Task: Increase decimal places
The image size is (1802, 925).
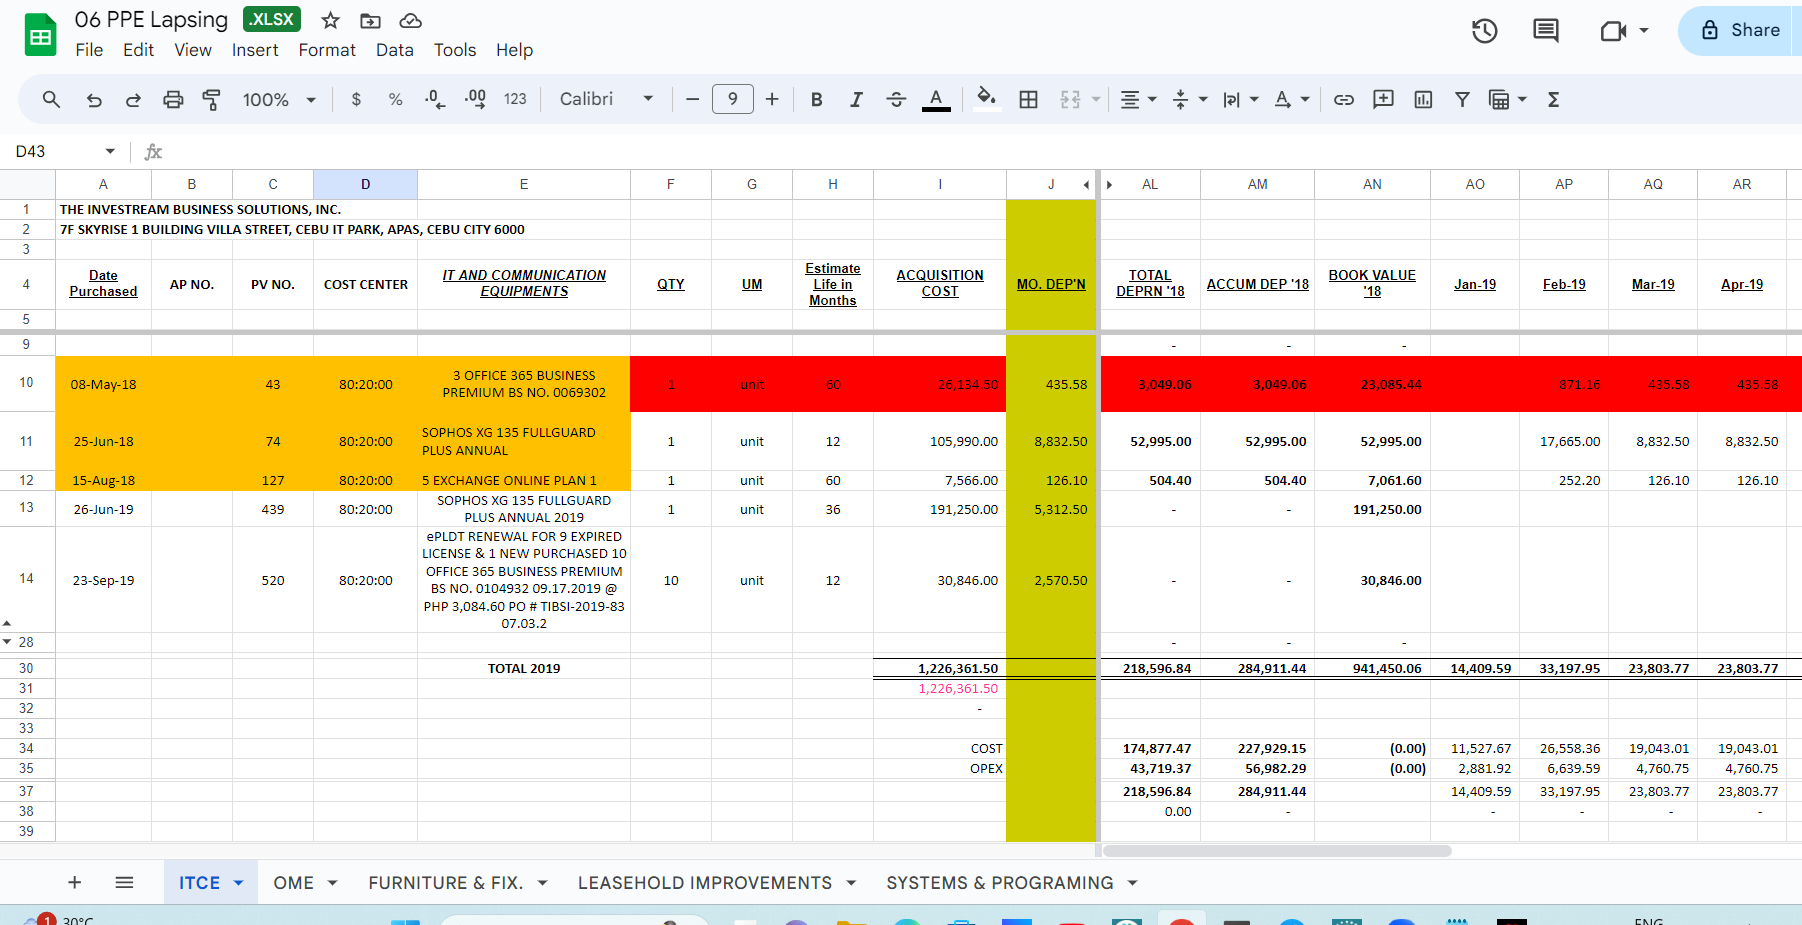Action: tap(475, 99)
